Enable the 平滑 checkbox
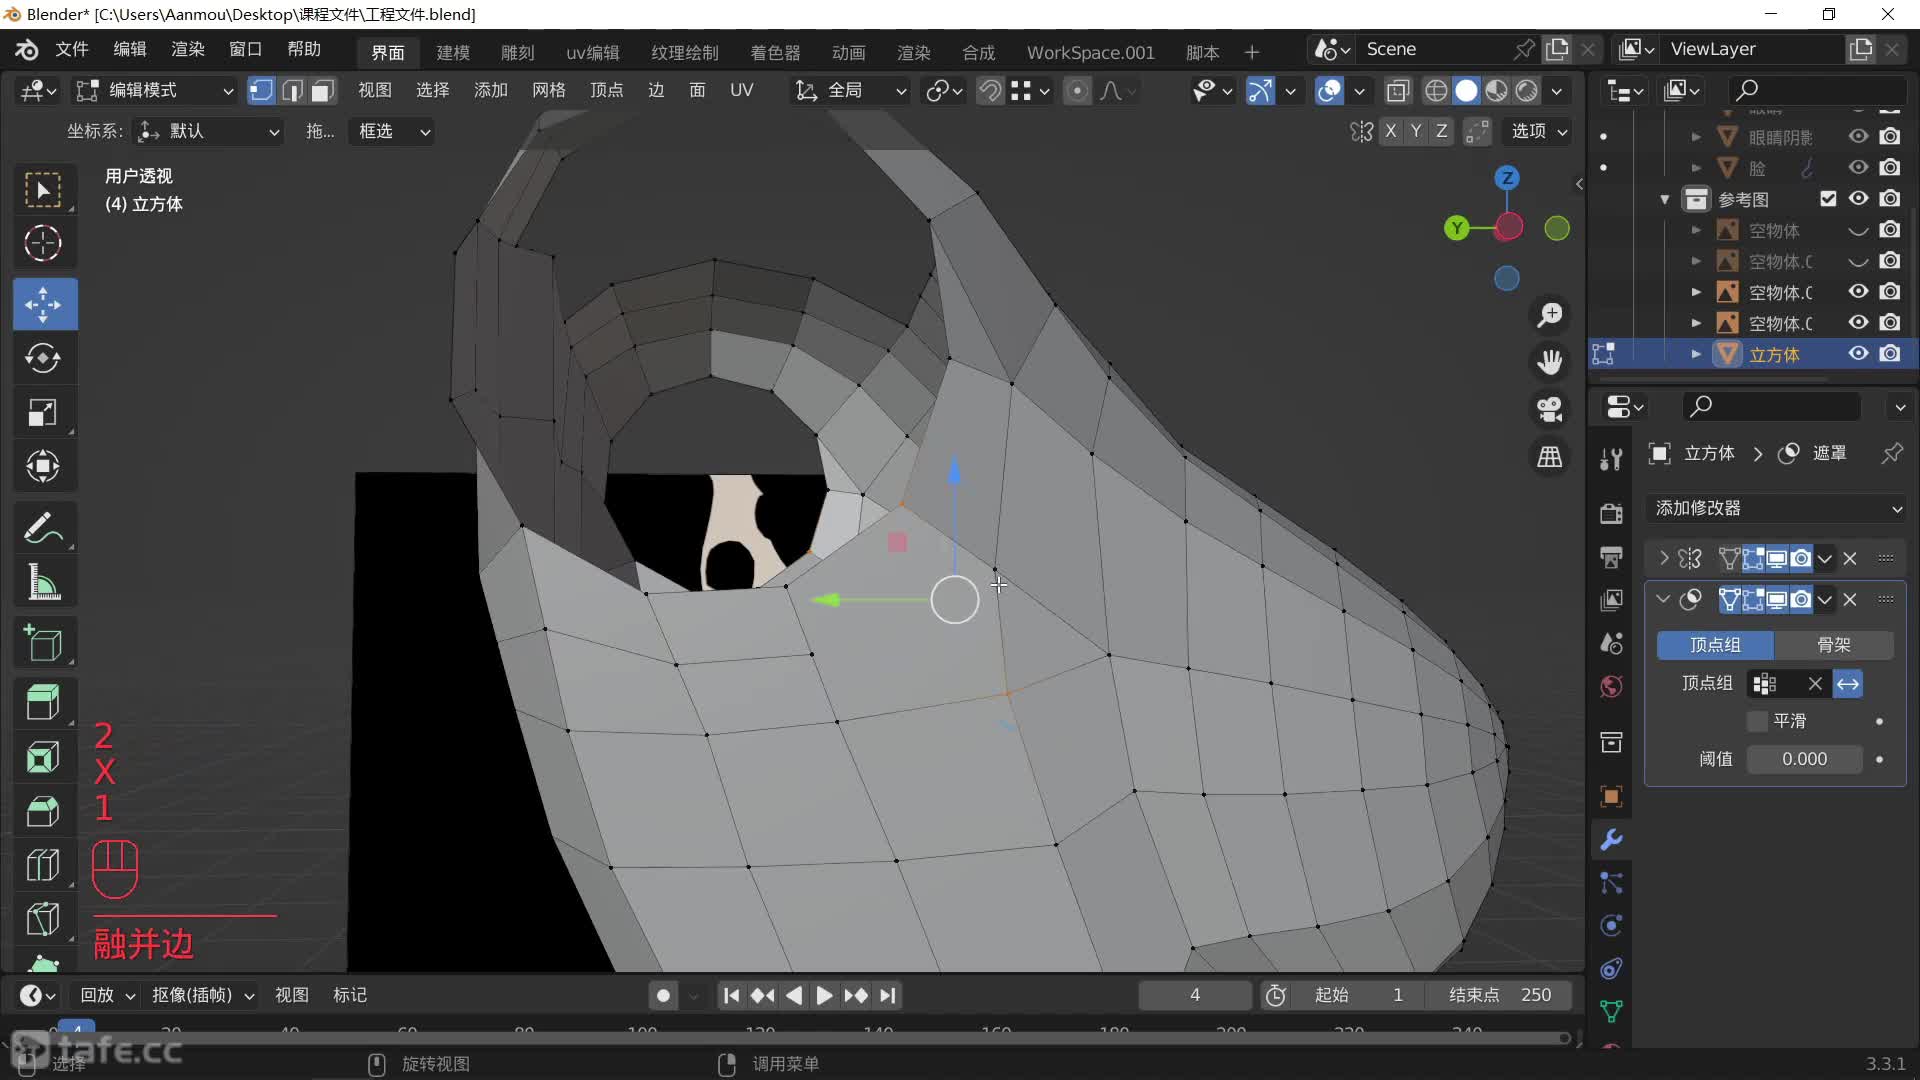Screen dimensions: 1920x1080 1757,721
